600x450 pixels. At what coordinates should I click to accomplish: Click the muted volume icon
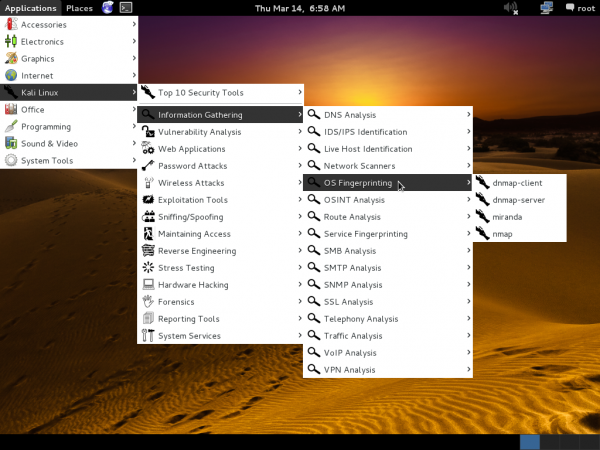pos(511,8)
